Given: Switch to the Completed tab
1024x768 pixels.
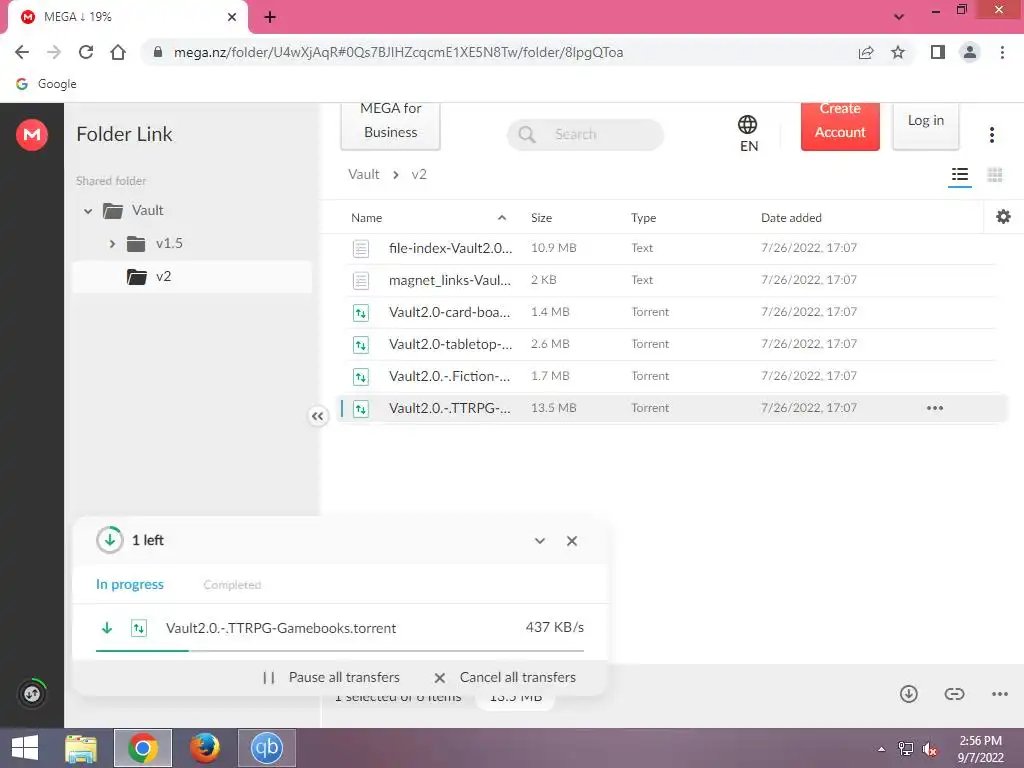Looking at the screenshot, I should point(232,585).
